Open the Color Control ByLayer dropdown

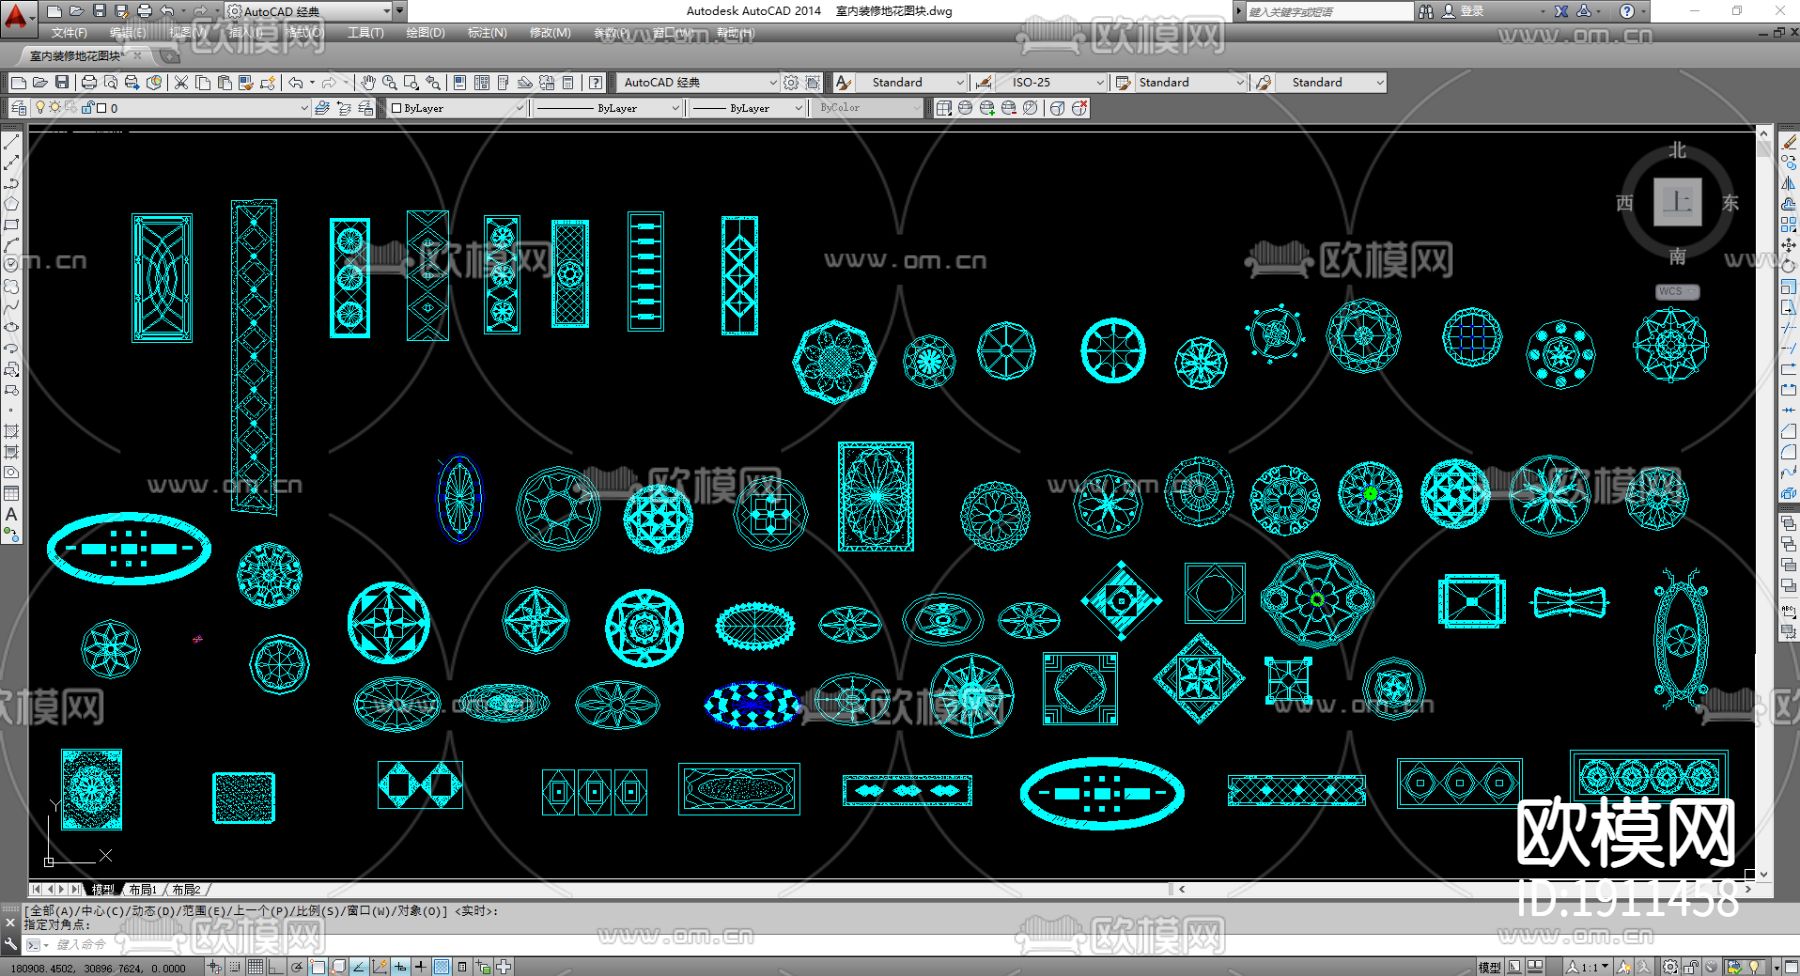[520, 108]
